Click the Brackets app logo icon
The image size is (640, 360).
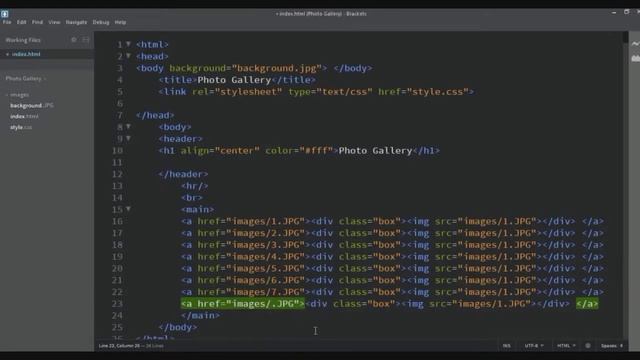[5, 13]
